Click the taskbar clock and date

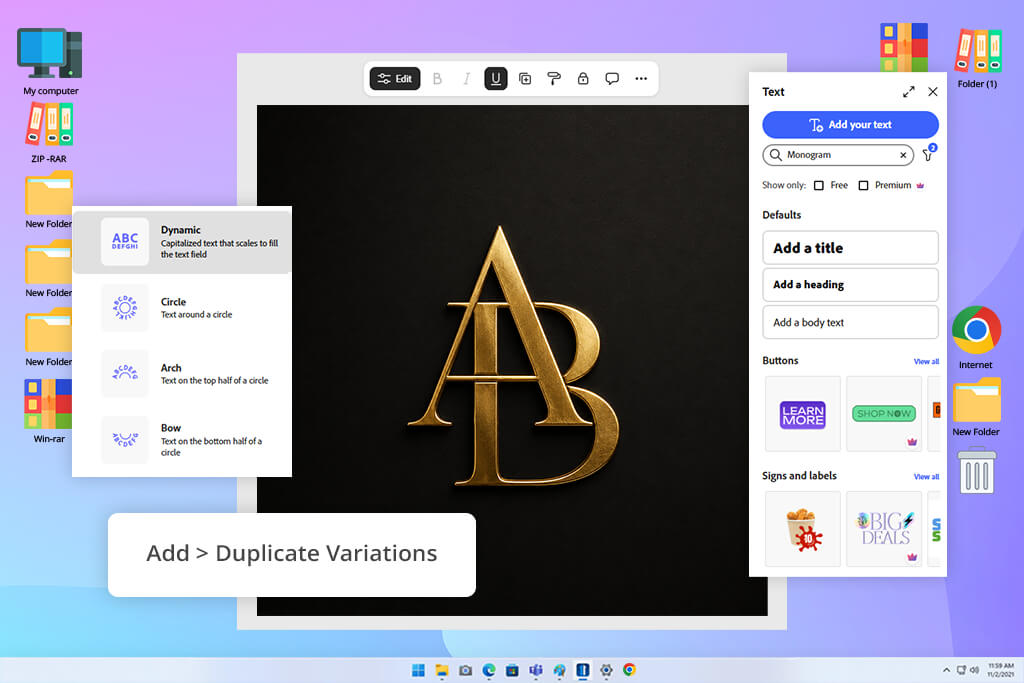click(x=1000, y=670)
